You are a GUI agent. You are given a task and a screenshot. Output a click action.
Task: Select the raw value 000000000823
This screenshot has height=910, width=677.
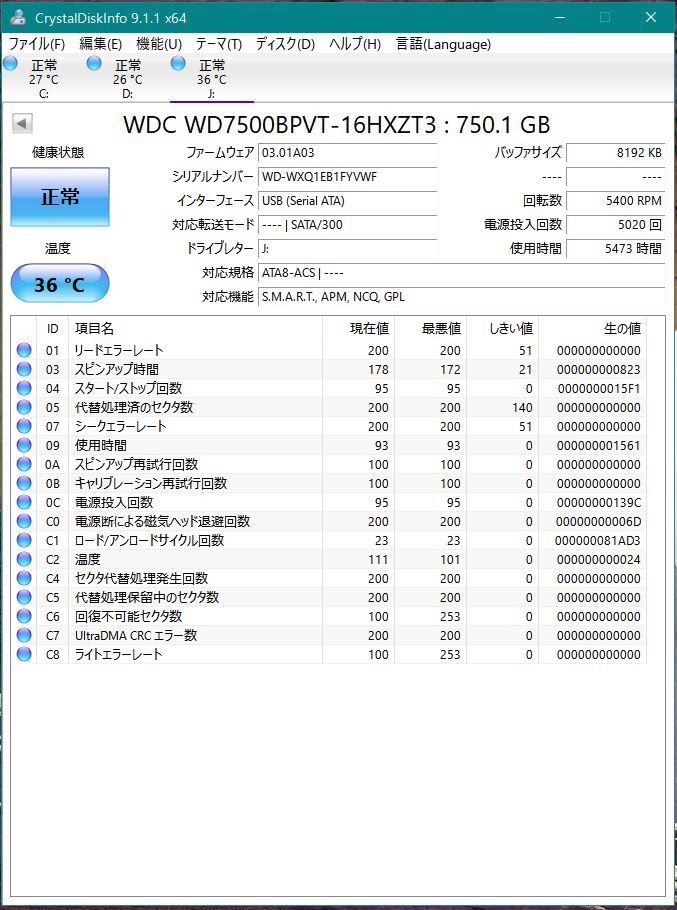(x=599, y=370)
